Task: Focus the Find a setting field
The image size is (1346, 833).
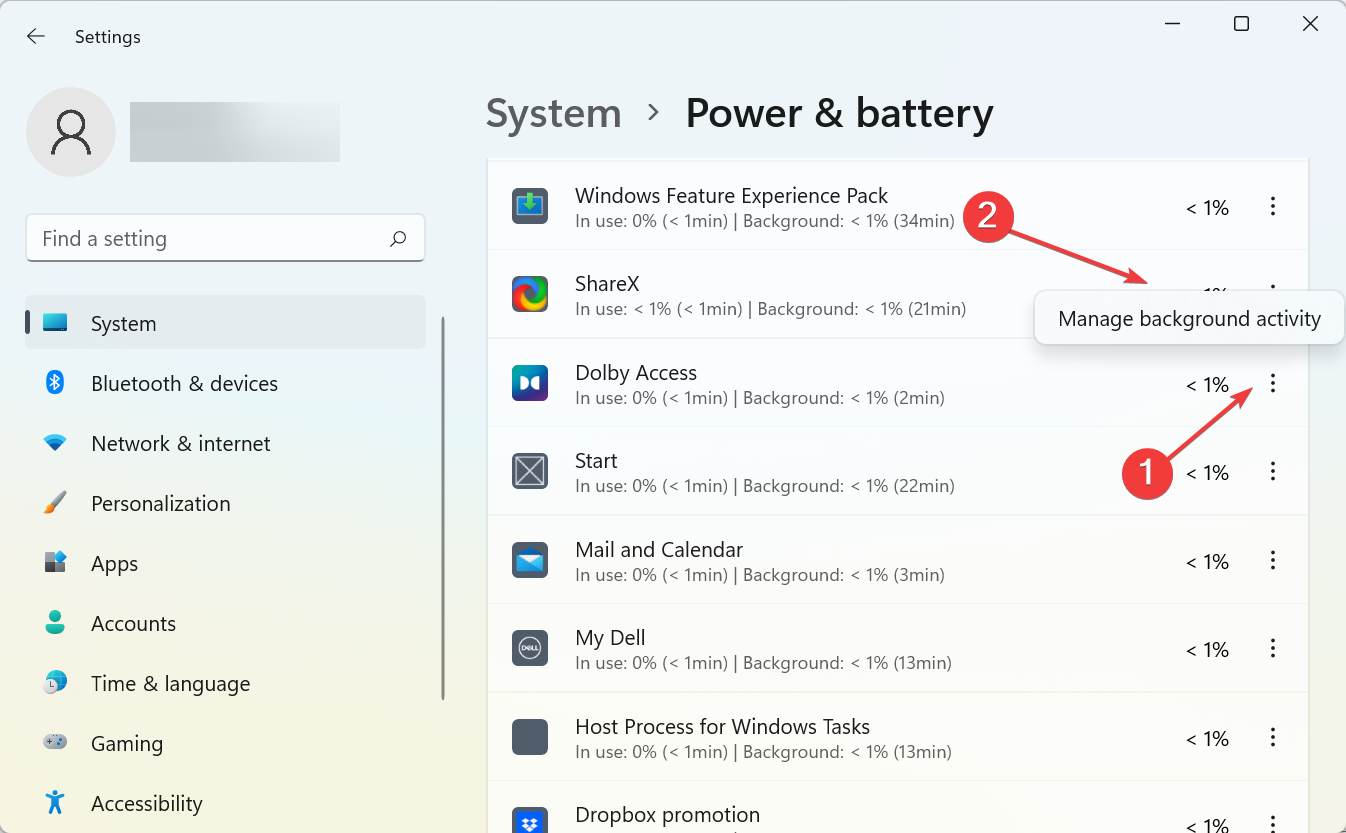Action: [x=225, y=239]
